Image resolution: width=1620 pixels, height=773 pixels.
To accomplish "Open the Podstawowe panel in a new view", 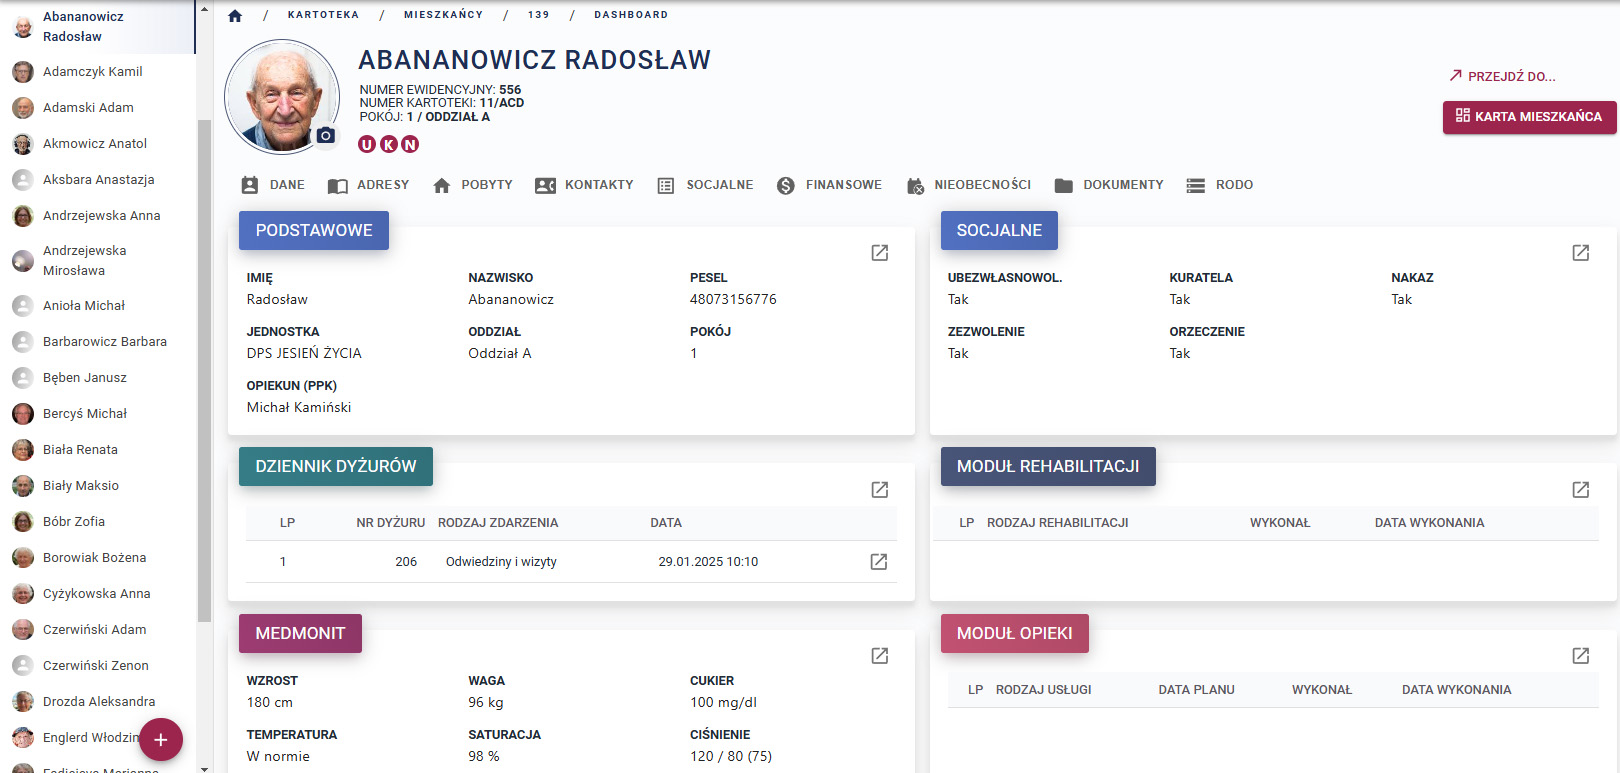I will point(880,253).
